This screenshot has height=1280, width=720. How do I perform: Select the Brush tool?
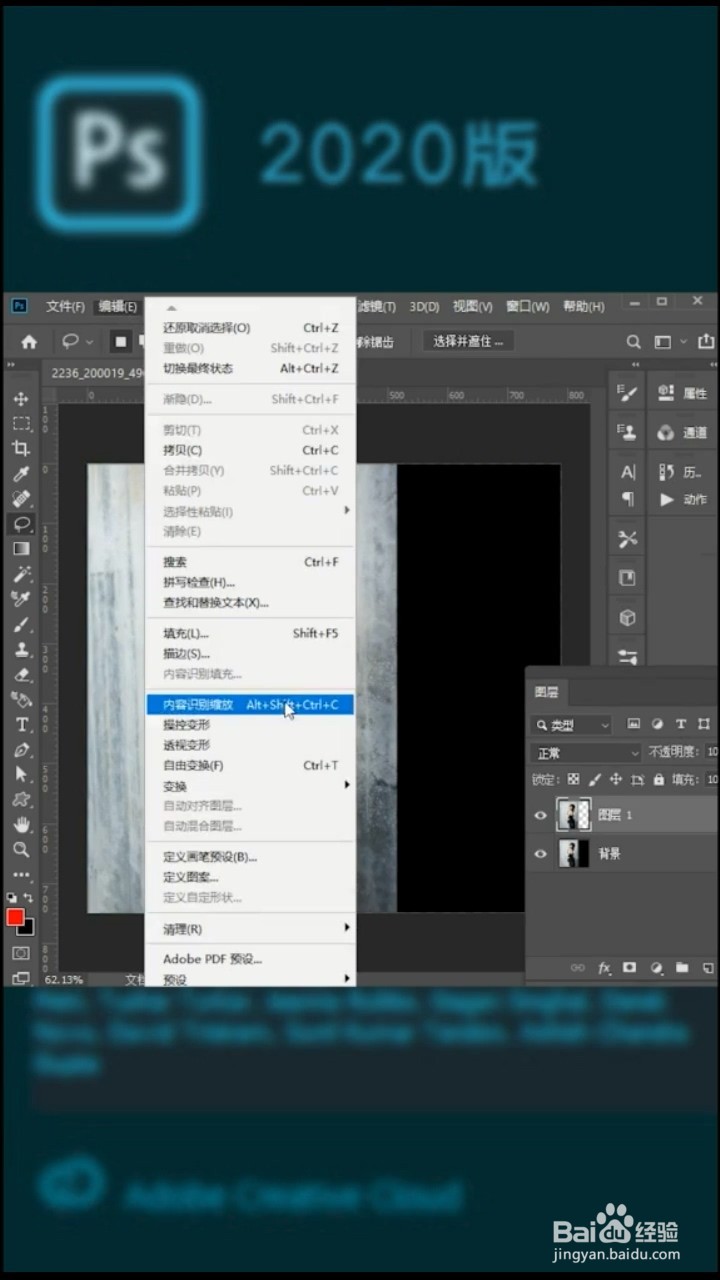[21, 624]
